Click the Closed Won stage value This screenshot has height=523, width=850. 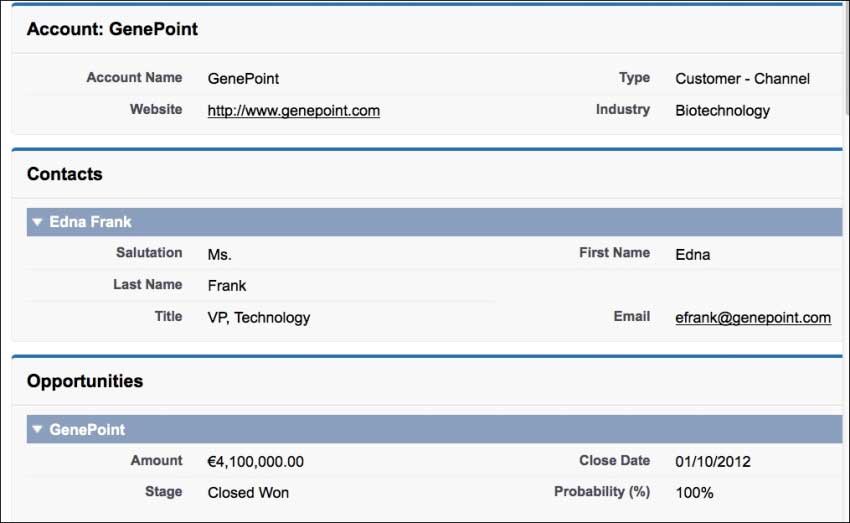[x=248, y=493]
